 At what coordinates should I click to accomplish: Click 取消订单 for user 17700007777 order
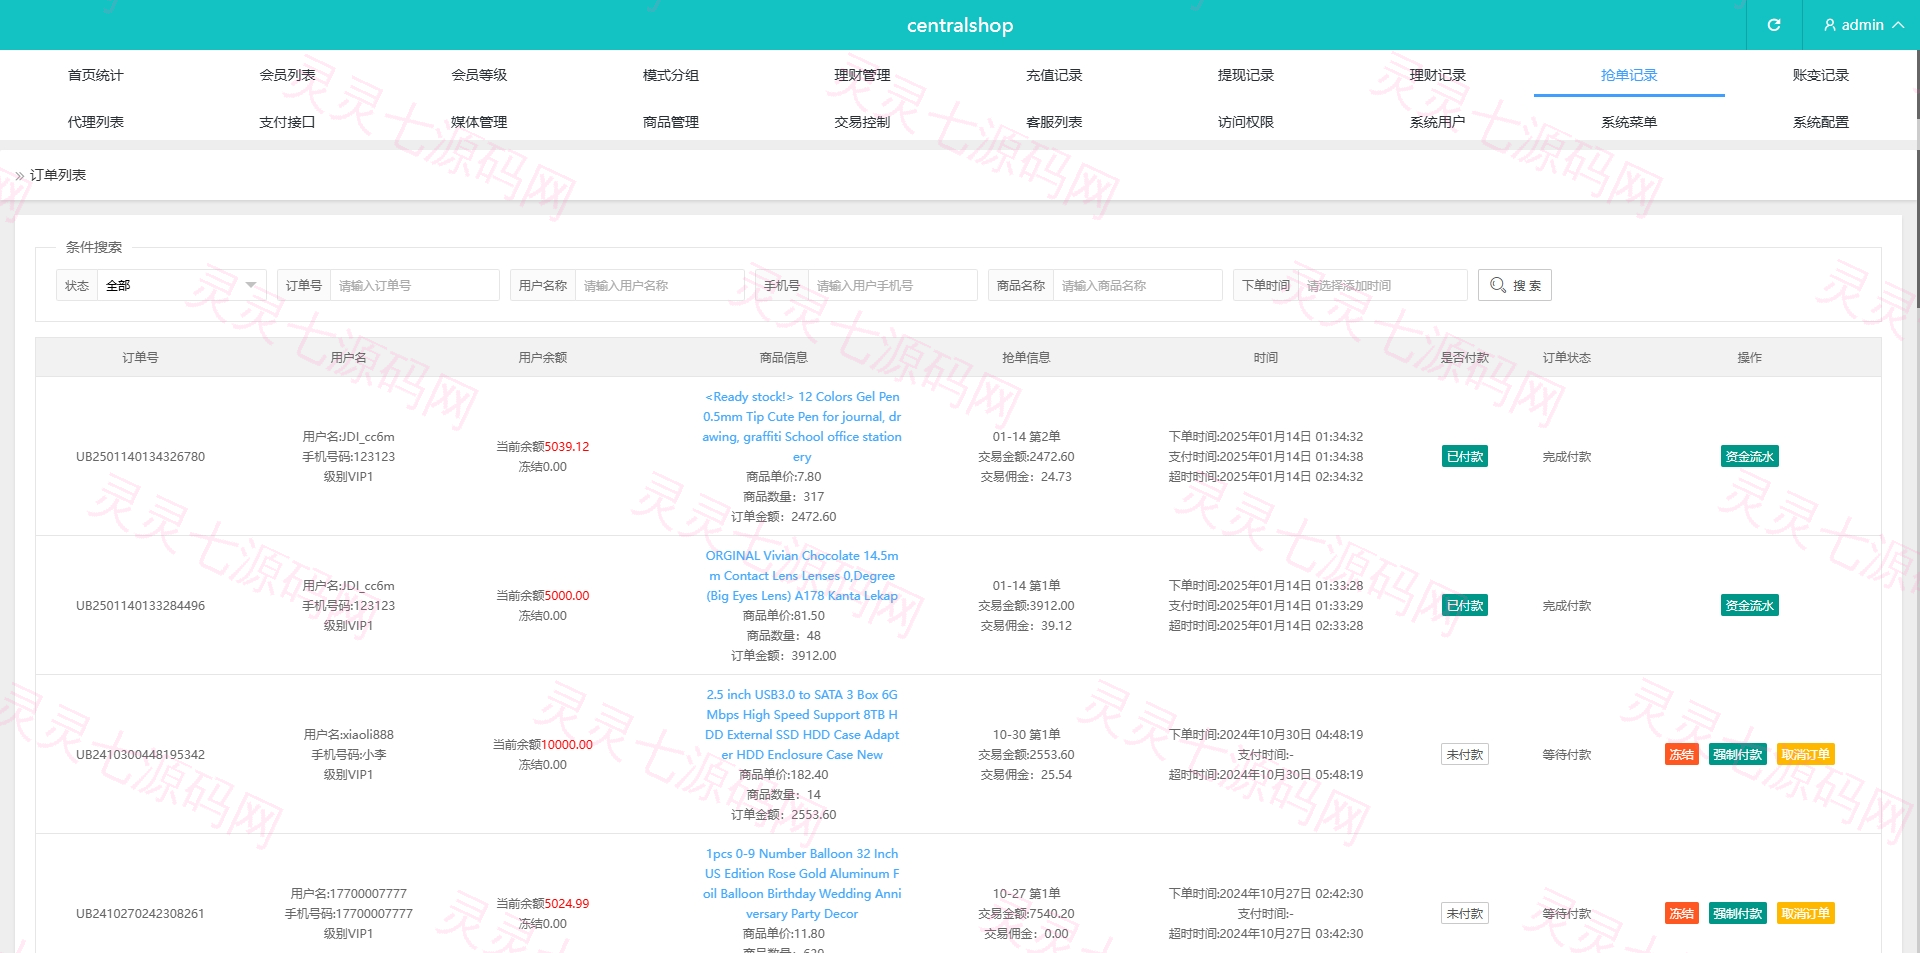[x=1805, y=914]
